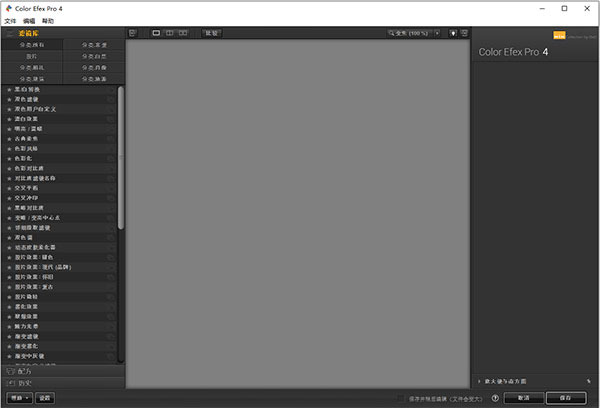Click the 历史 history panel icon
The height and width of the screenshot is (408, 600).
tap(11, 383)
